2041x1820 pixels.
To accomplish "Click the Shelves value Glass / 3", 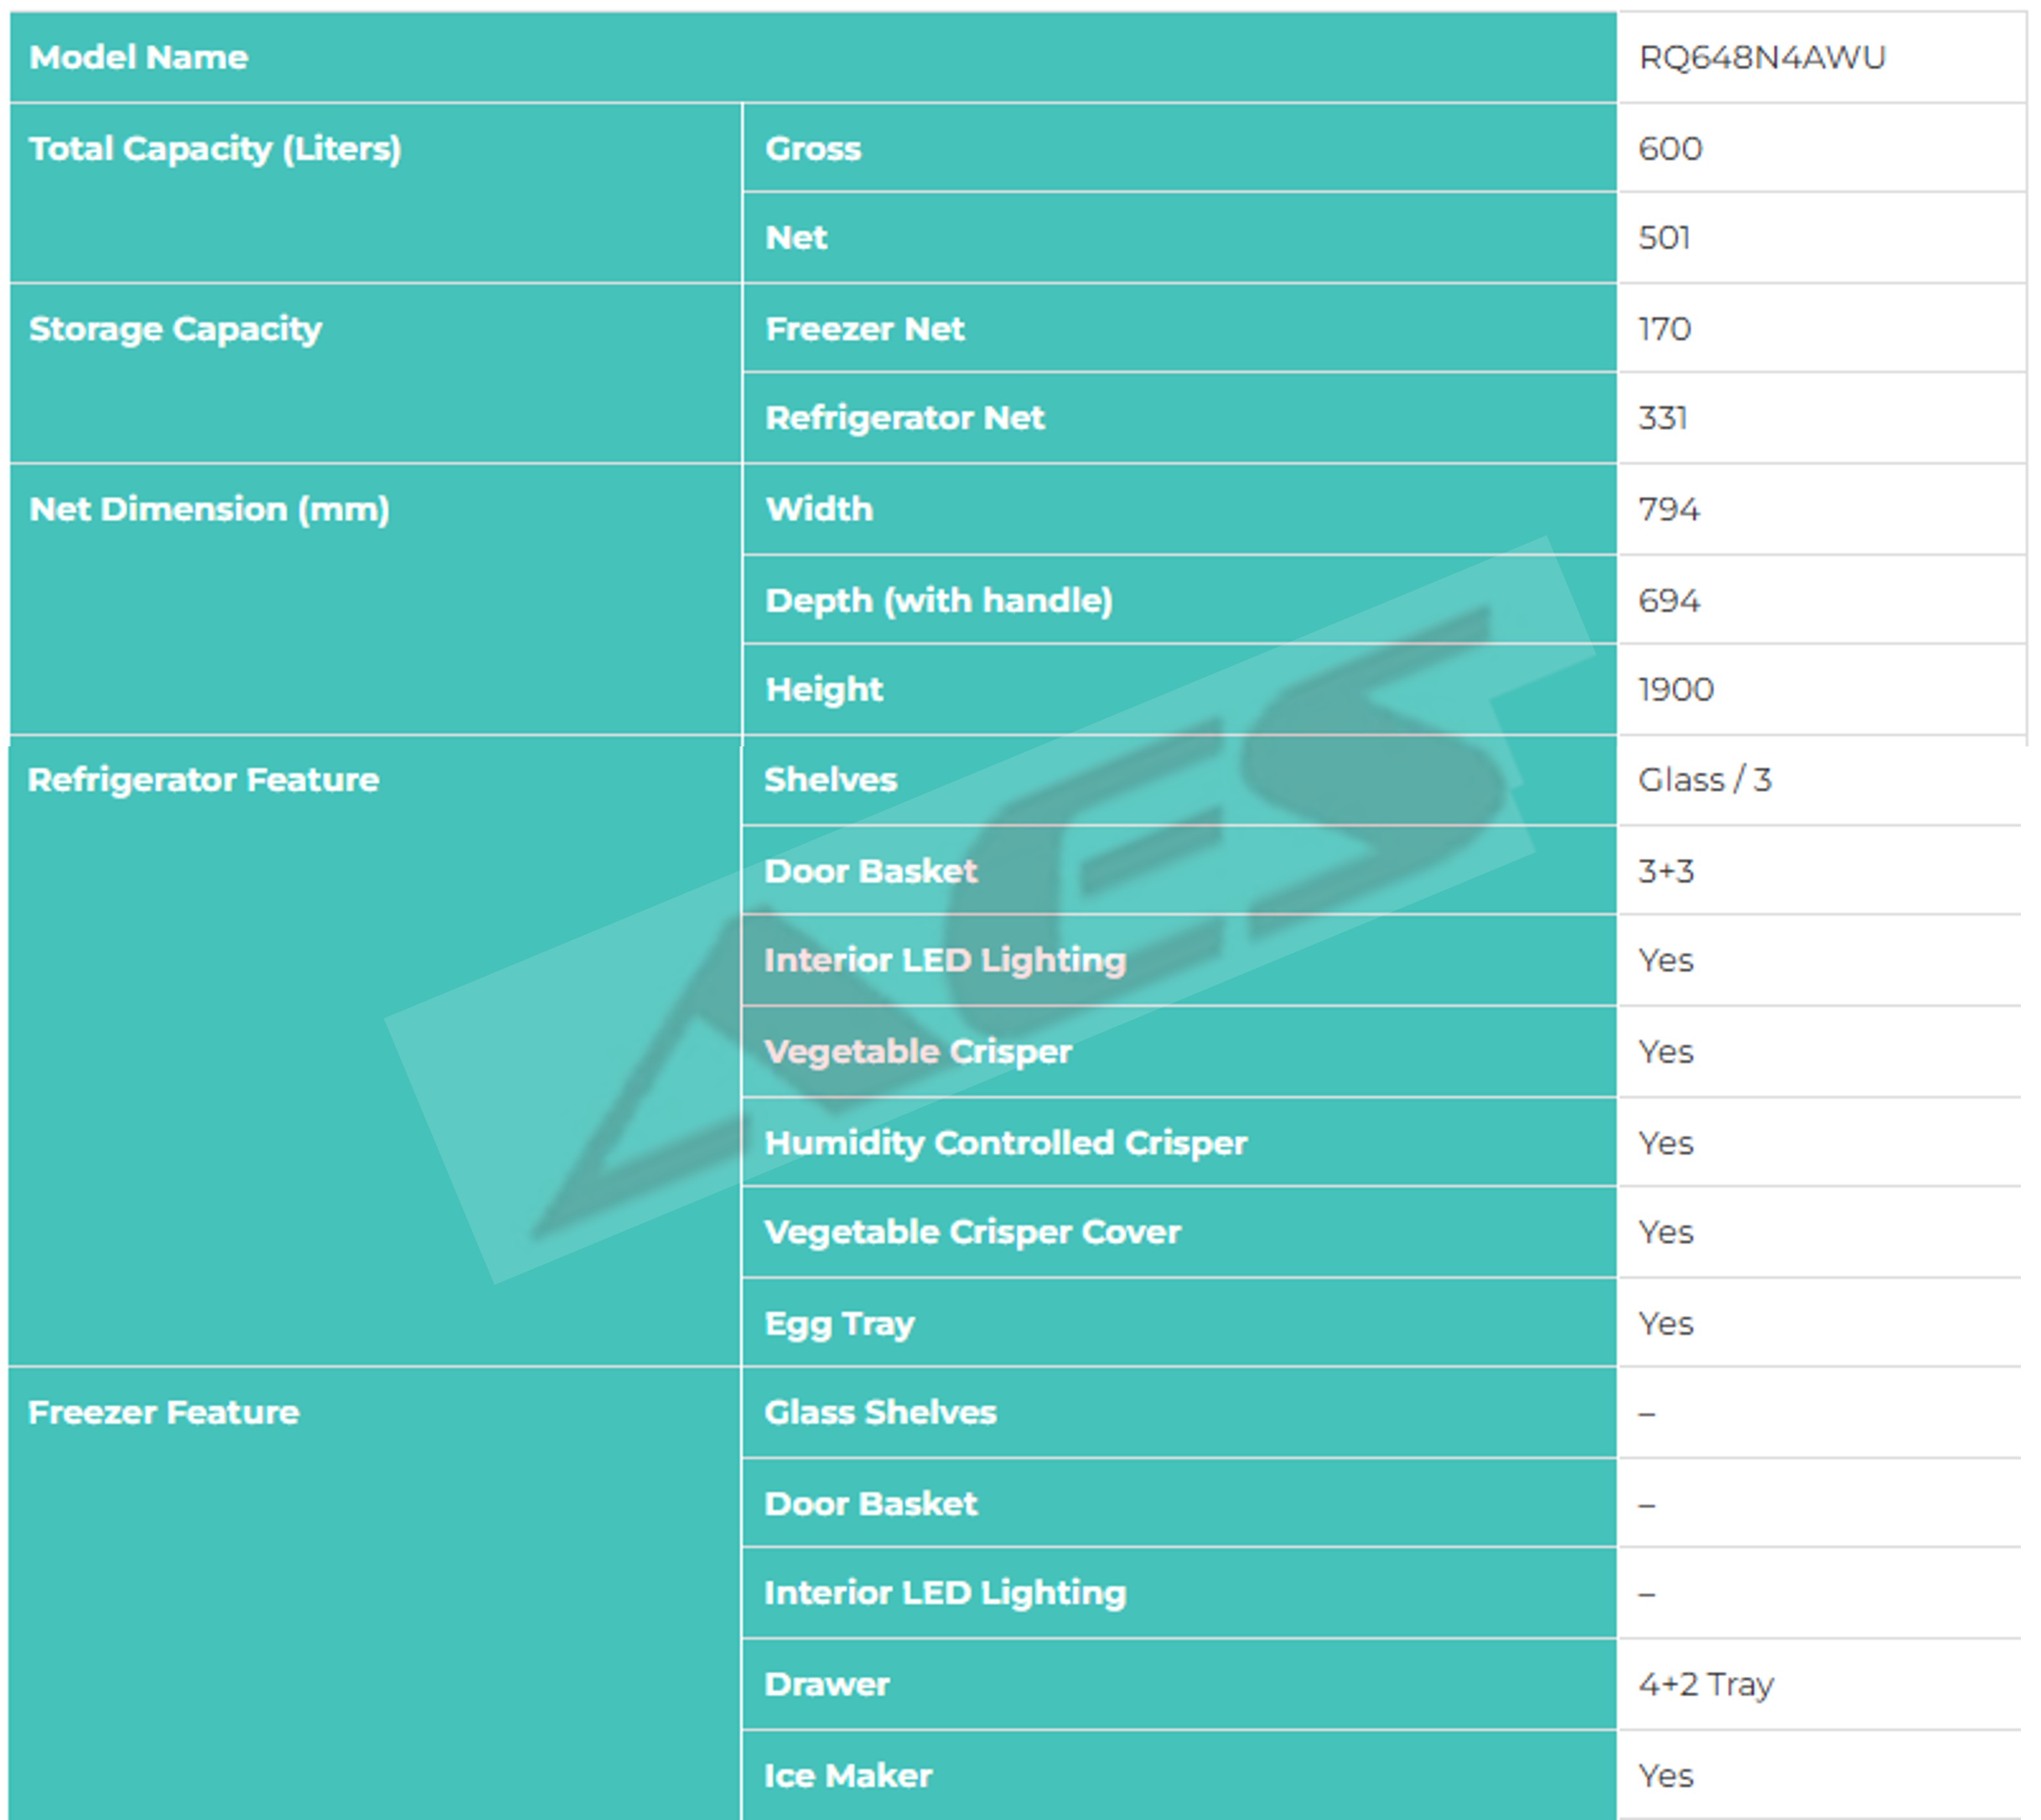I will click(1704, 779).
